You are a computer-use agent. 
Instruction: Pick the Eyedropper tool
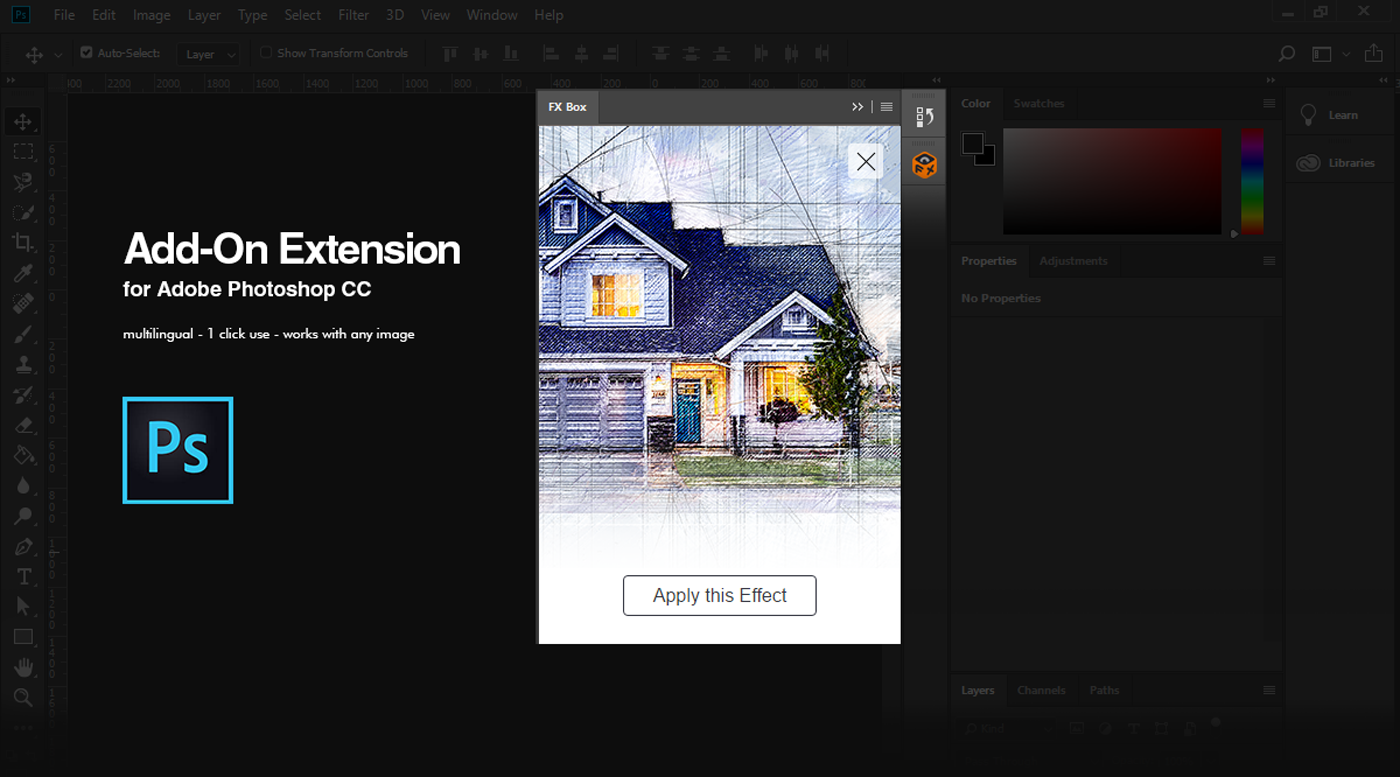click(x=22, y=272)
